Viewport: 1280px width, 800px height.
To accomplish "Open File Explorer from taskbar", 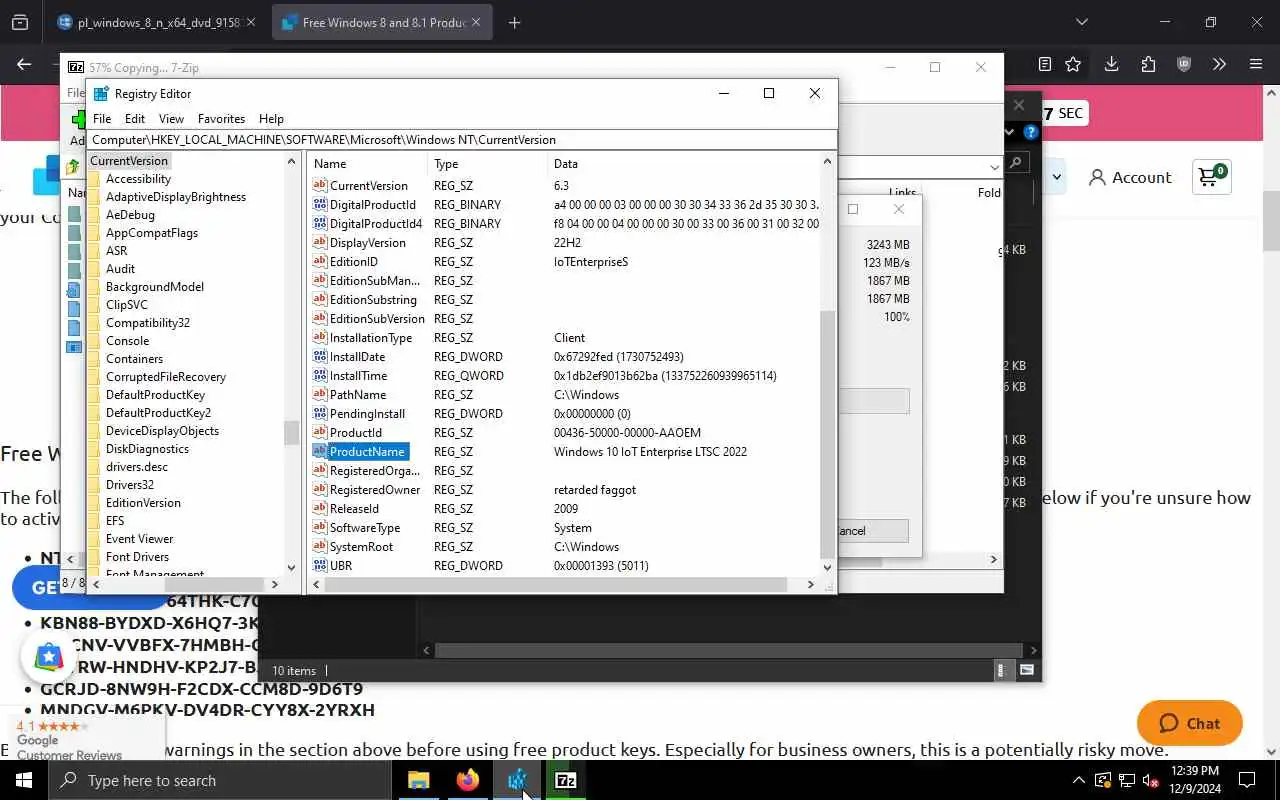I will point(419,780).
